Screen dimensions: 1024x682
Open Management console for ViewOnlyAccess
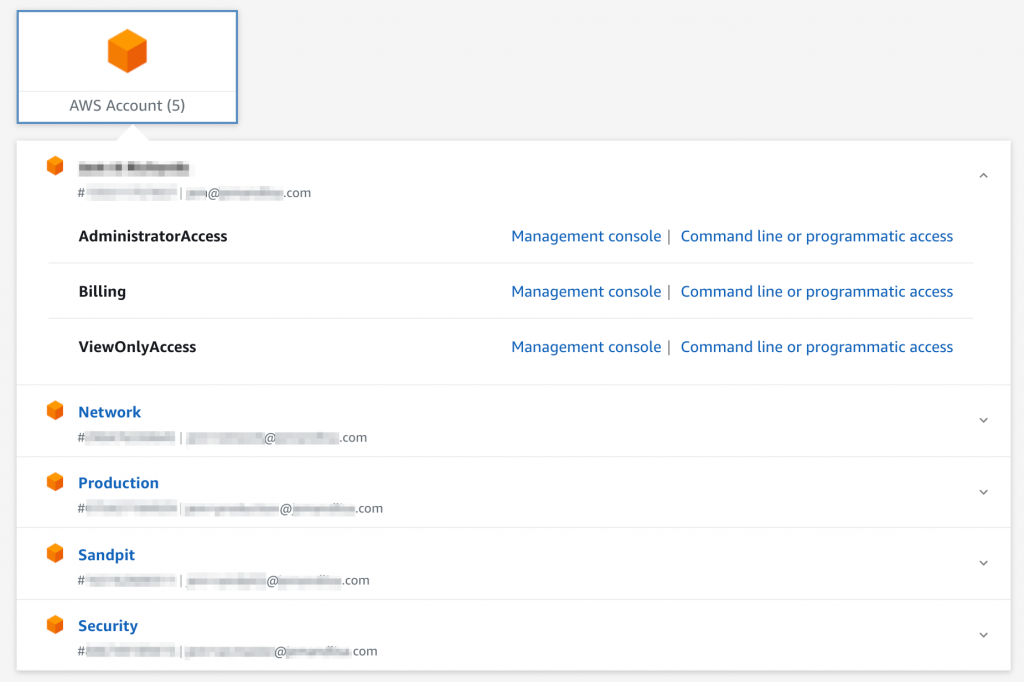pos(586,348)
